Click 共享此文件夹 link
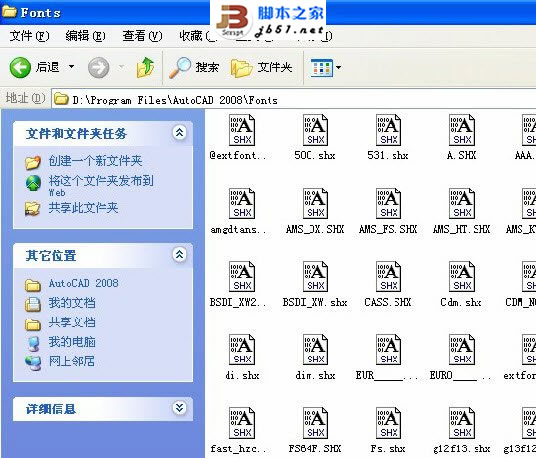The height and width of the screenshot is (458, 536). point(83,207)
